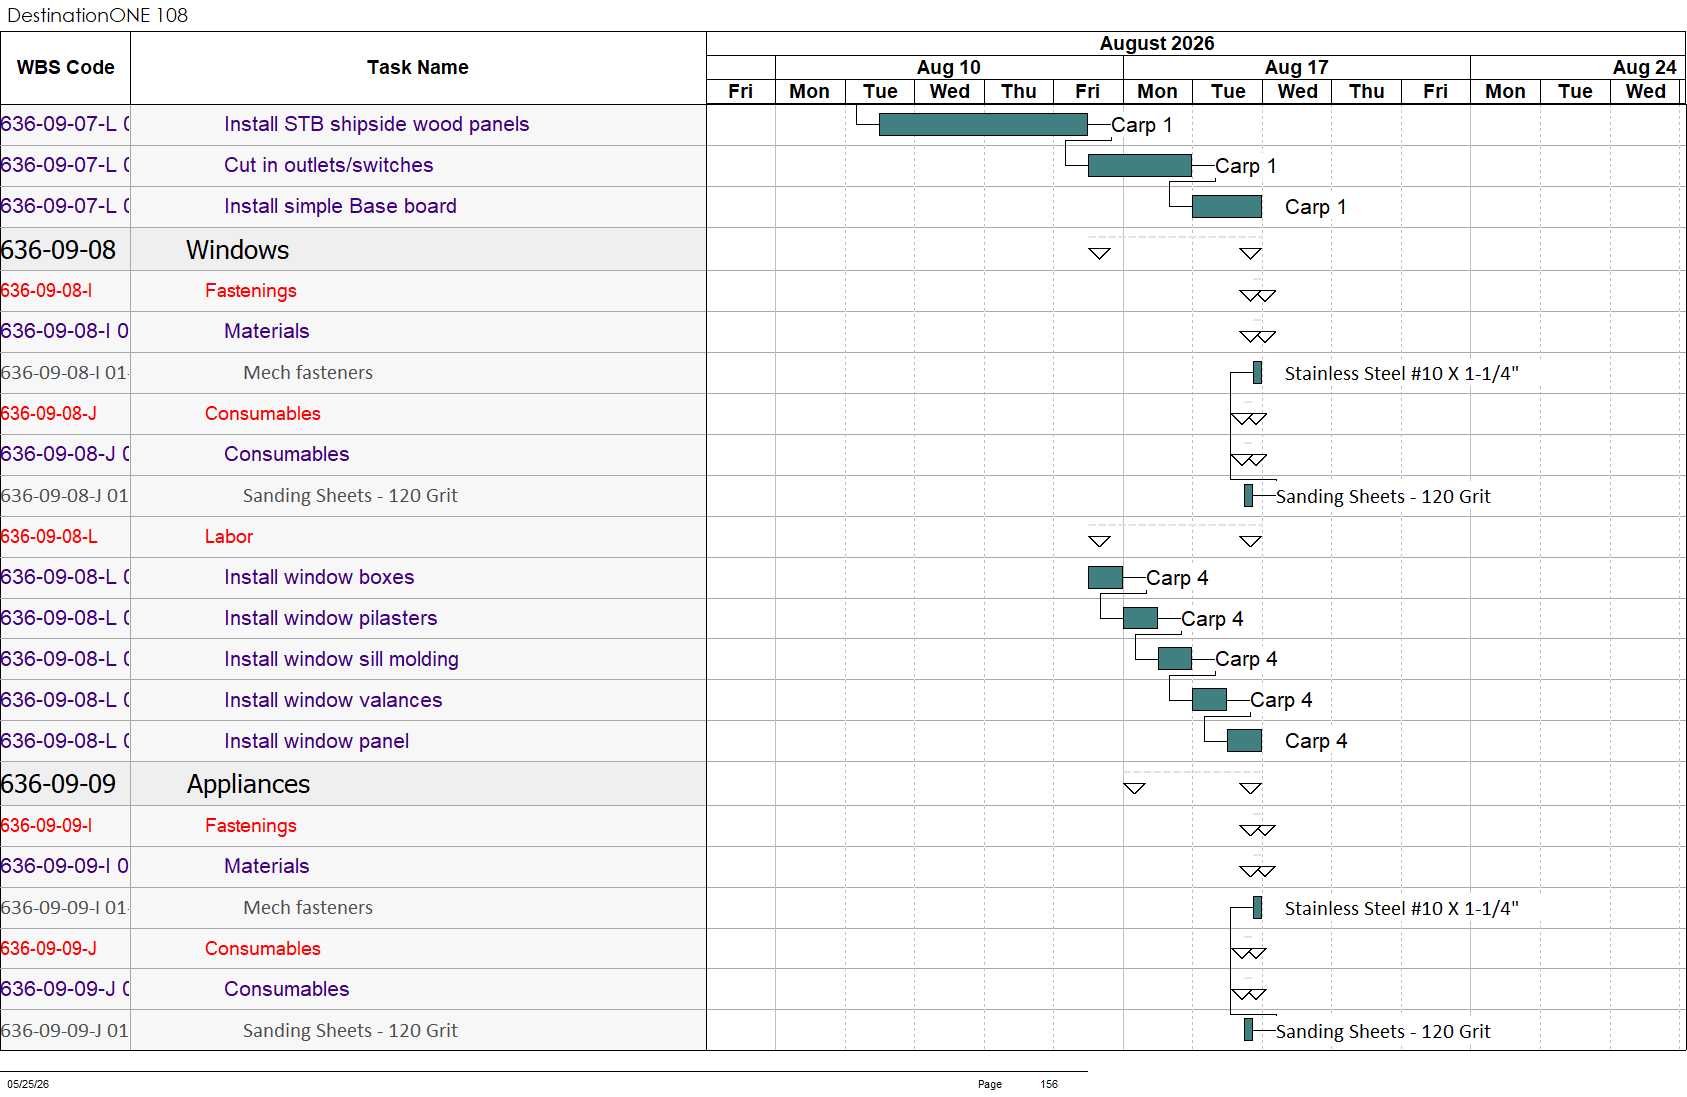This screenshot has width=1687, height=1097.
Task: Click the Gantt bar for Install simple Base board
Action: pyautogui.click(x=1227, y=207)
